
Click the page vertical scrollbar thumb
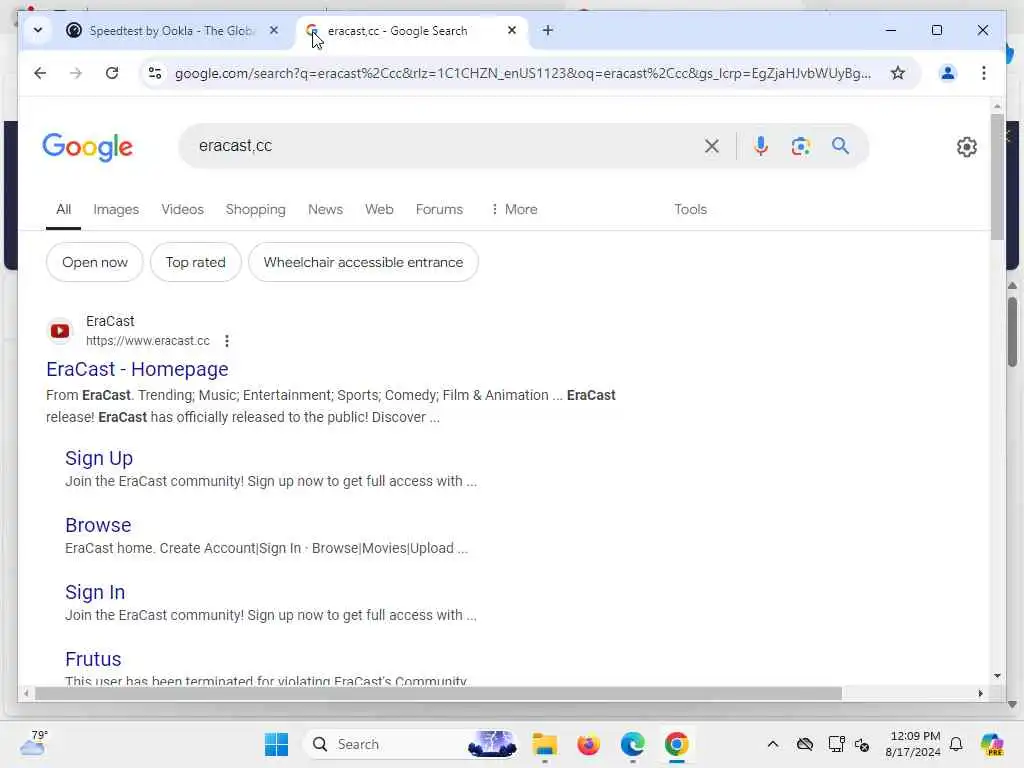(997, 176)
